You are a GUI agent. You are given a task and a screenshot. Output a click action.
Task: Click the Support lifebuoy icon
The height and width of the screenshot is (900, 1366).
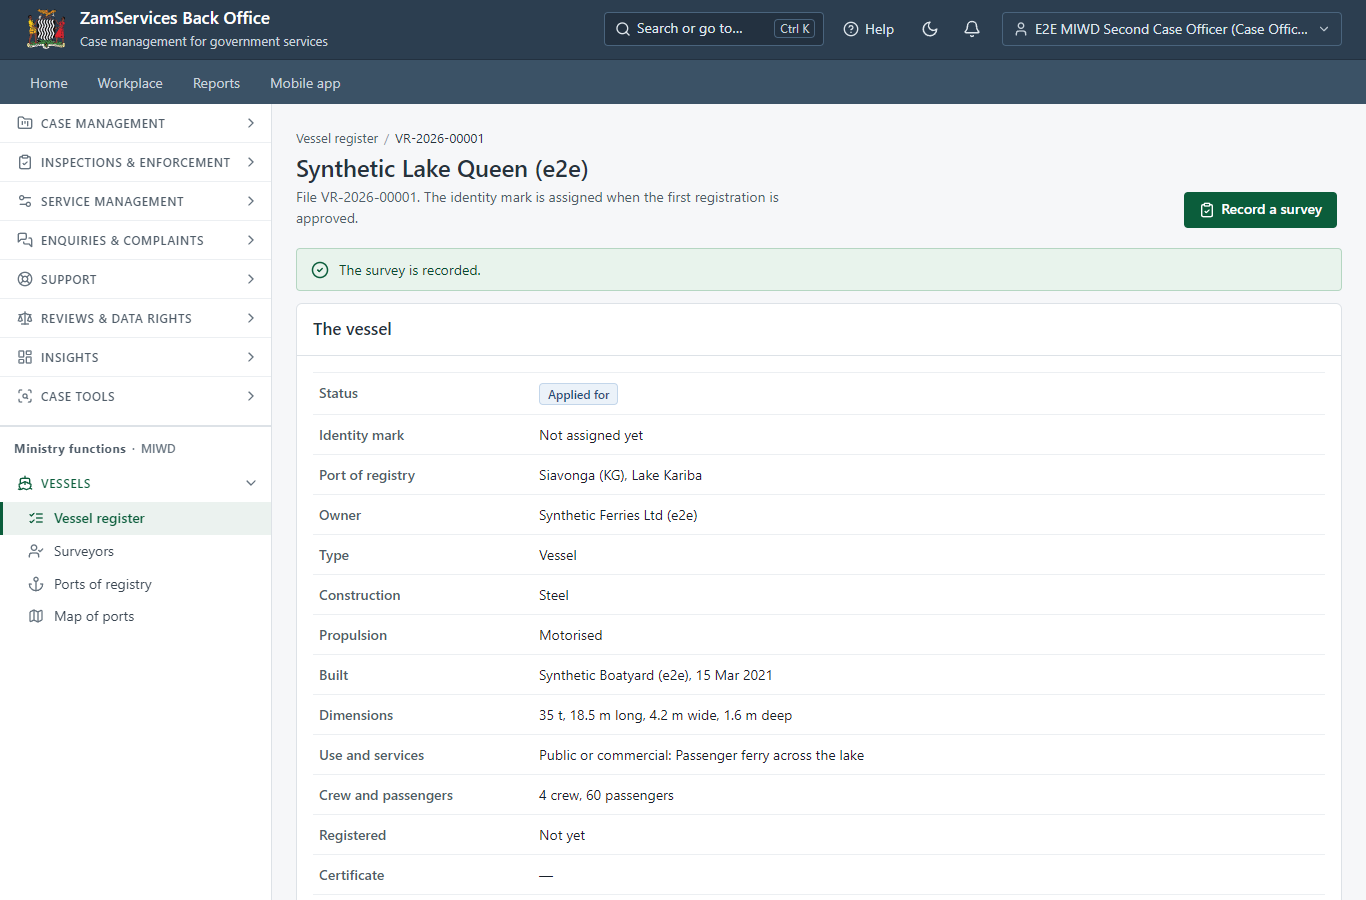pyautogui.click(x=25, y=279)
